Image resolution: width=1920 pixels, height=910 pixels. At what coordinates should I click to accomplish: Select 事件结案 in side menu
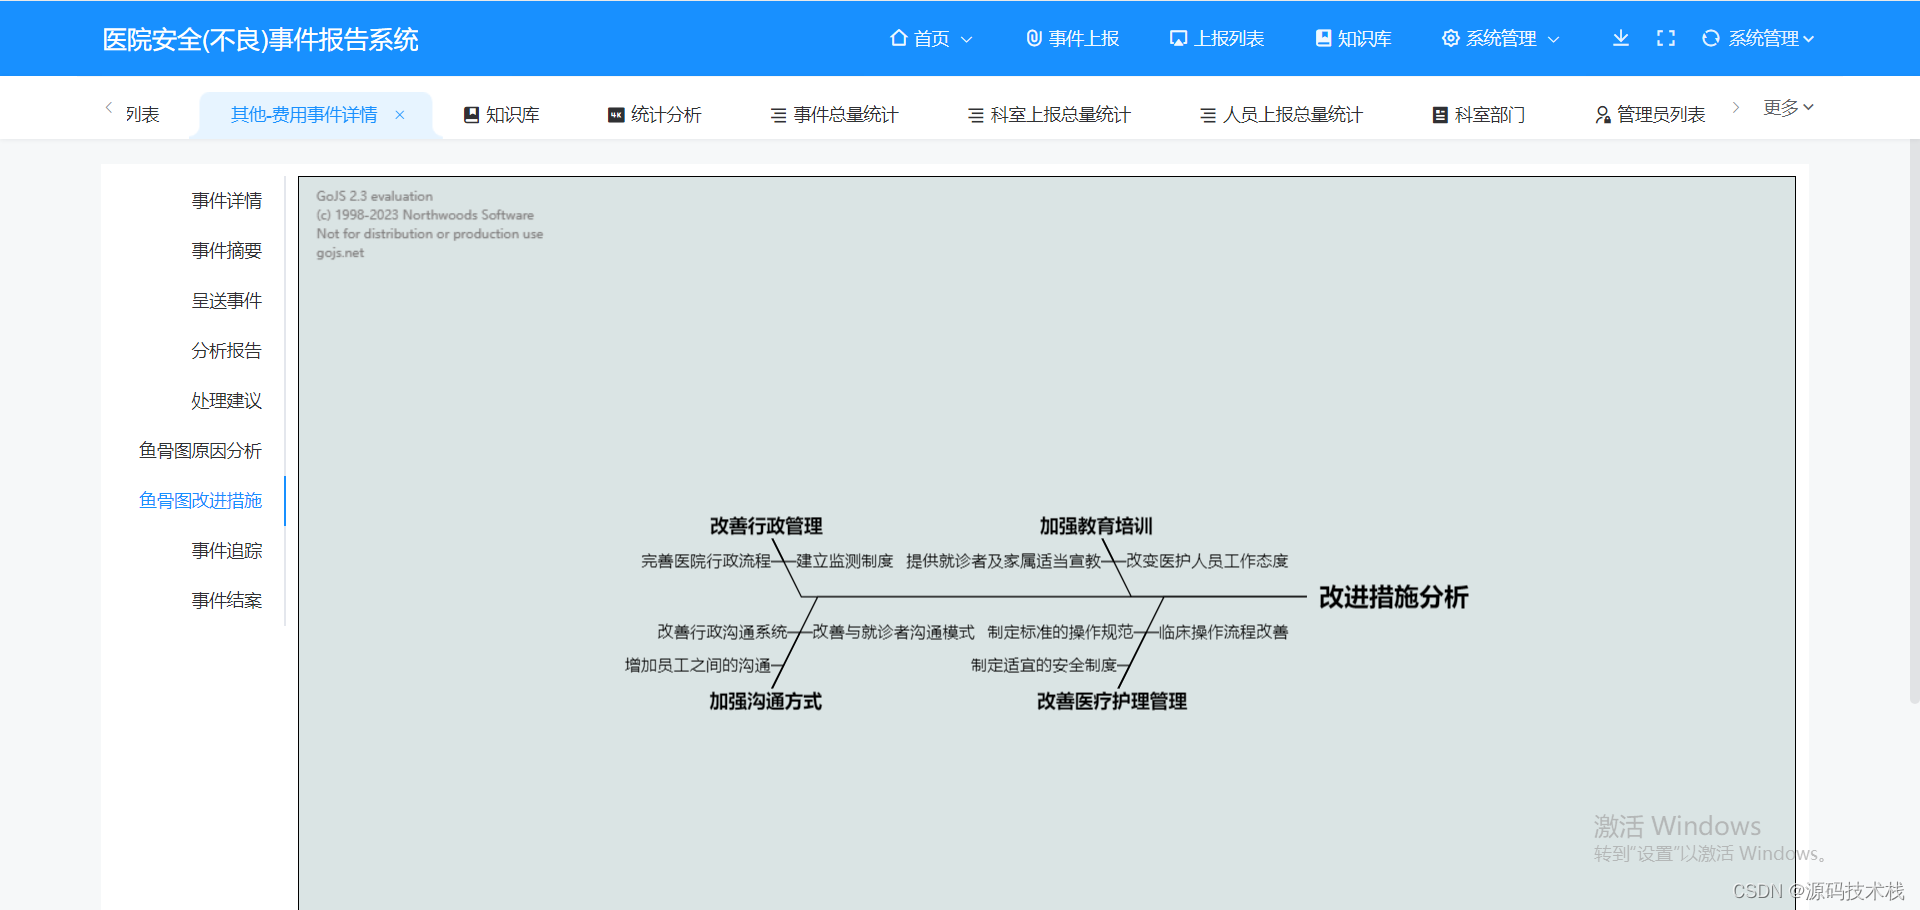(227, 601)
